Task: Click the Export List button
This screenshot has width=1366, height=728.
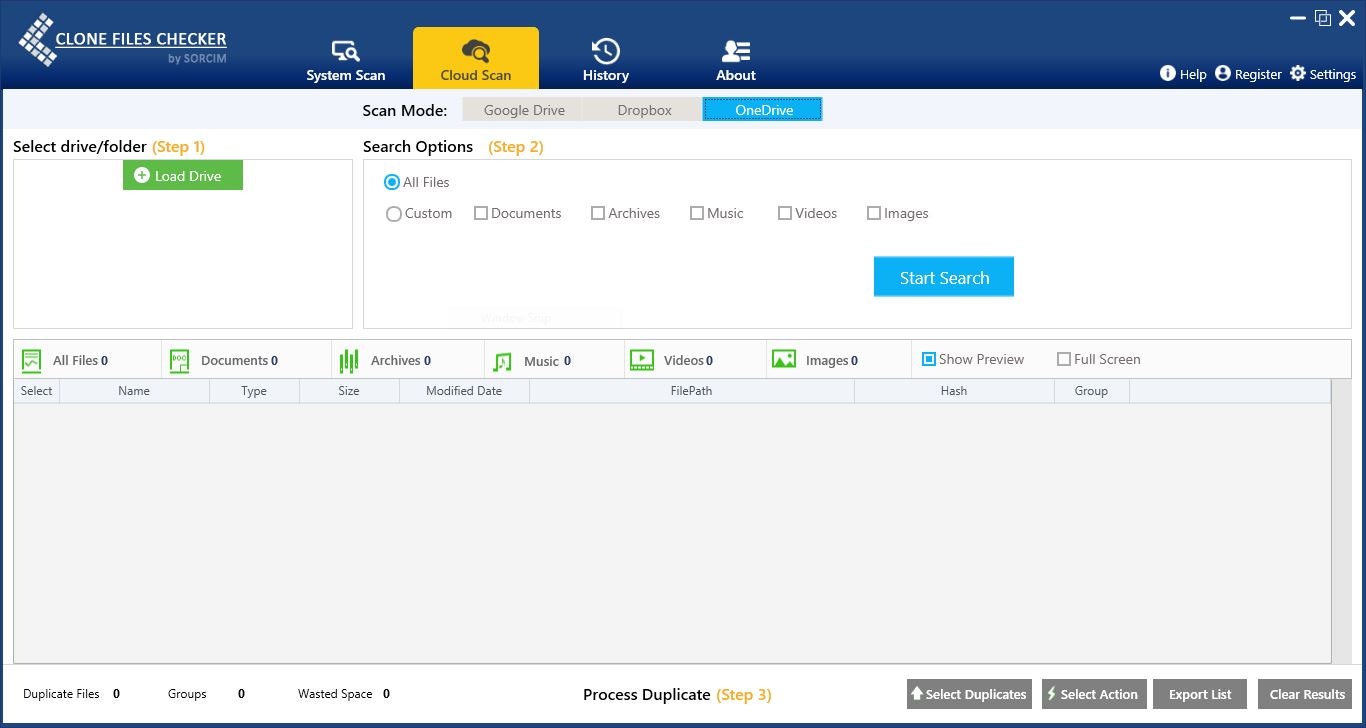Action: [x=1200, y=694]
